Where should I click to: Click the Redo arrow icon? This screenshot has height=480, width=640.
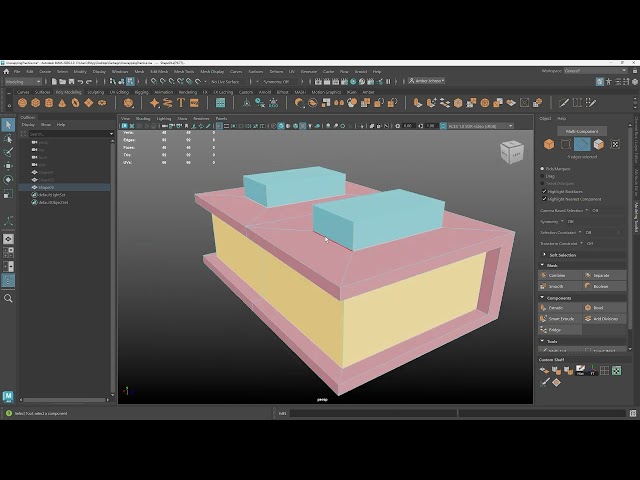89,82
